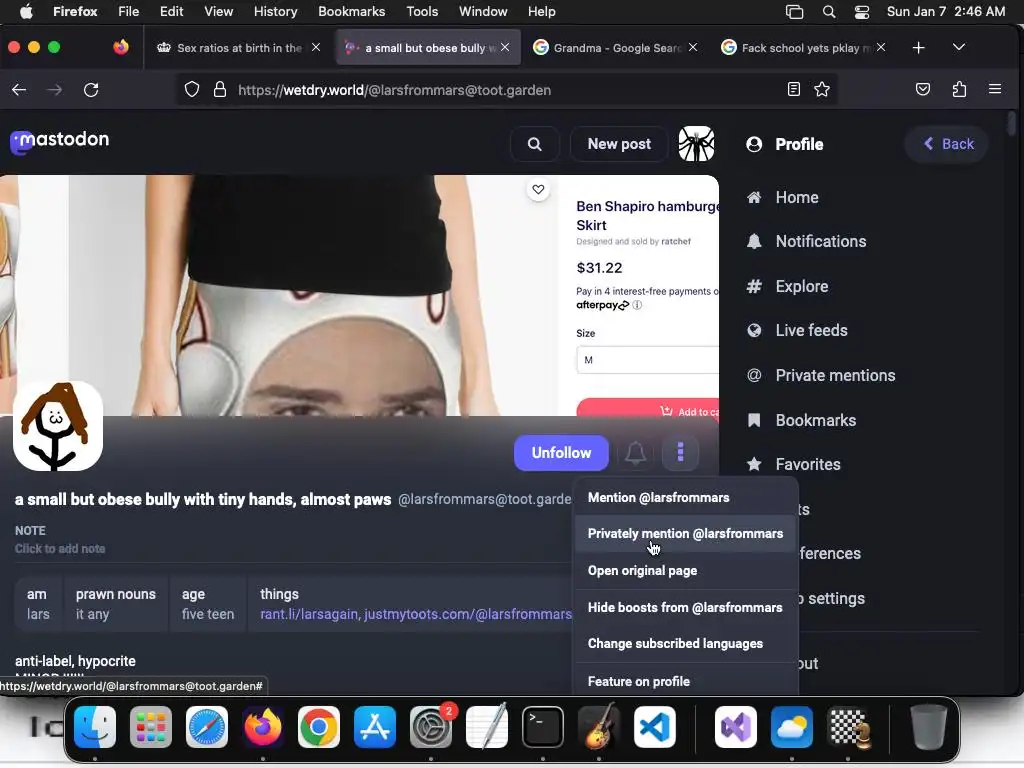Open System Settings from the Dock
The width and height of the screenshot is (1024, 768).
[431, 727]
